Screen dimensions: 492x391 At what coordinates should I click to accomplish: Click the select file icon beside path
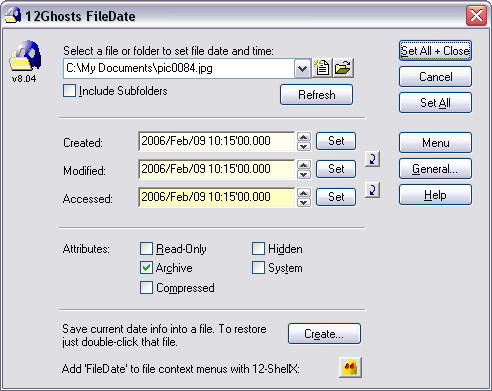pos(322,68)
